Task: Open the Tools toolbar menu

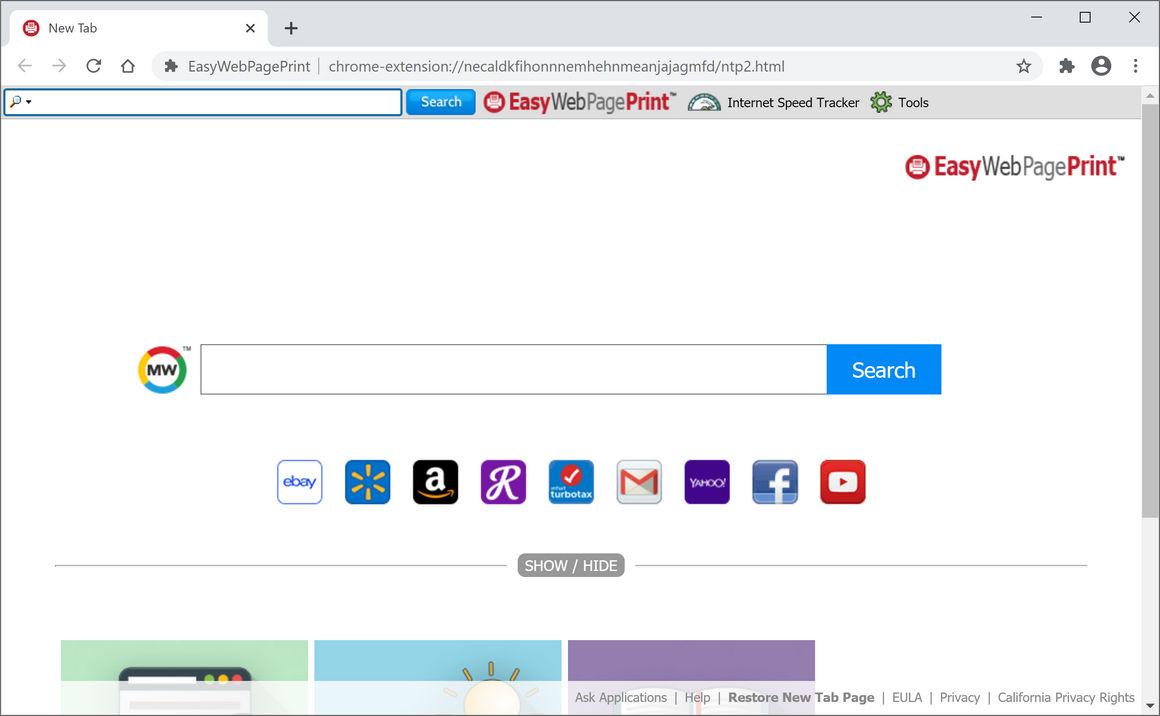Action: click(913, 103)
